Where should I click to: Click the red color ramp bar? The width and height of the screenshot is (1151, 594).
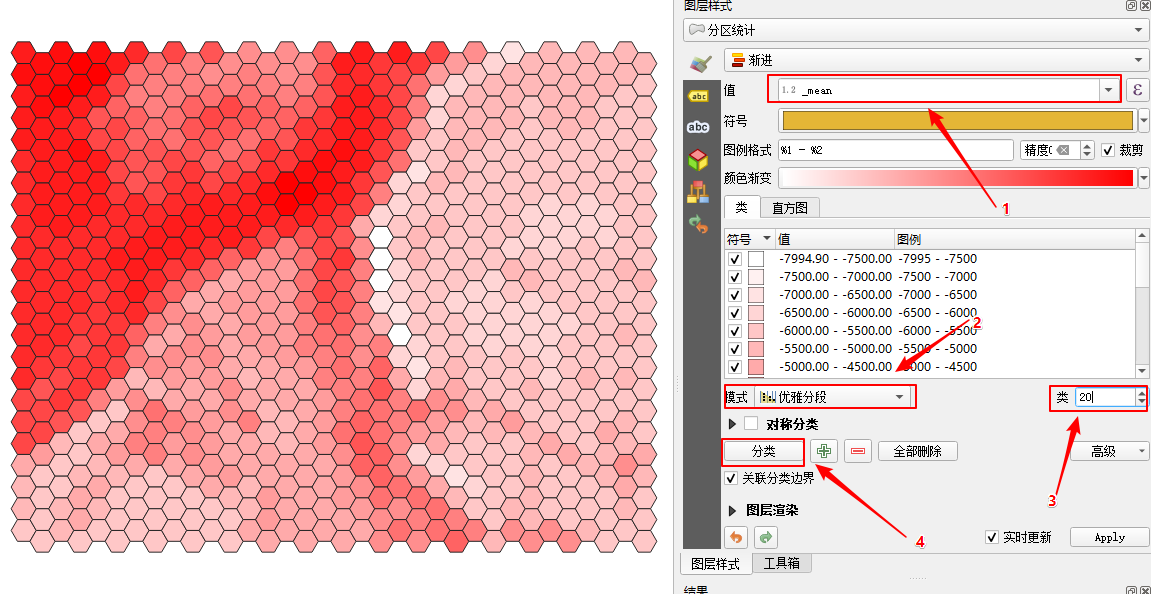pyautogui.click(x=957, y=178)
